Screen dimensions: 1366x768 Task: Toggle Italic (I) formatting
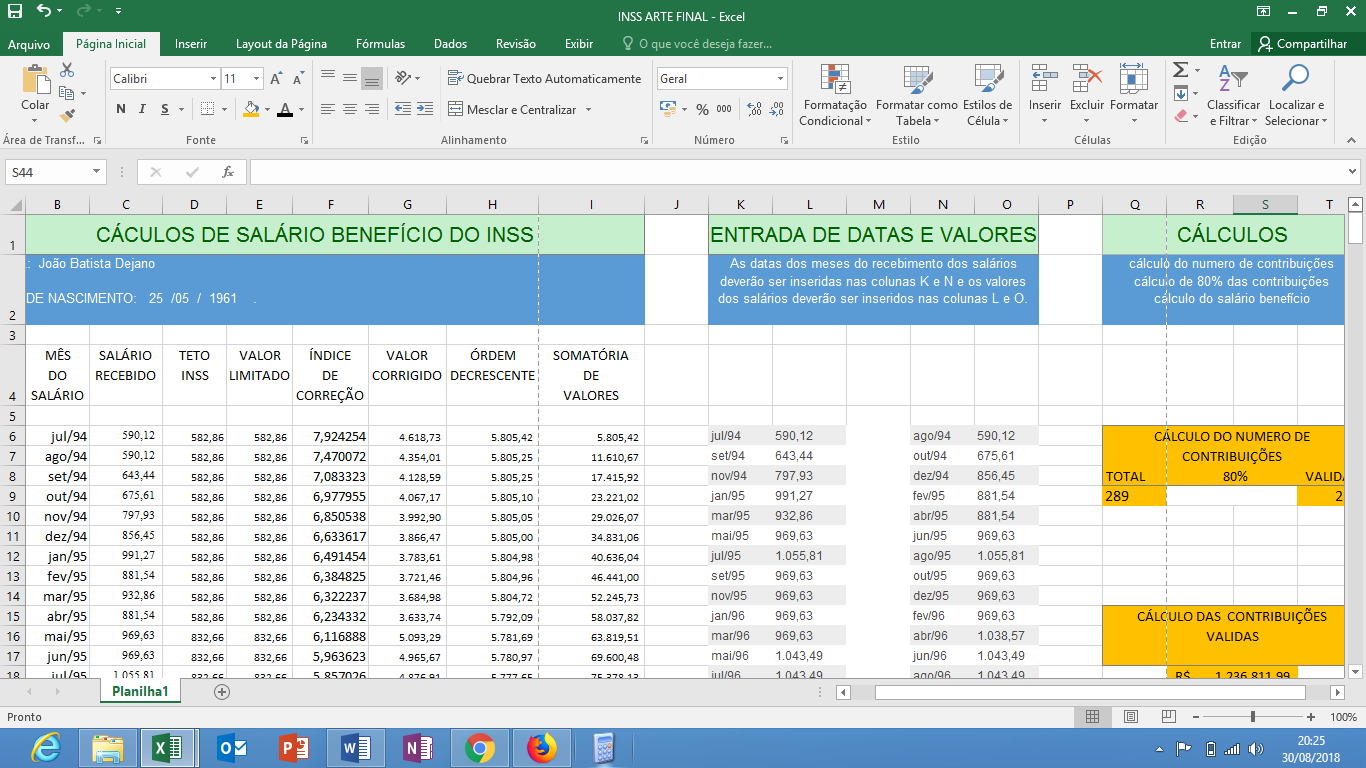pyautogui.click(x=142, y=109)
